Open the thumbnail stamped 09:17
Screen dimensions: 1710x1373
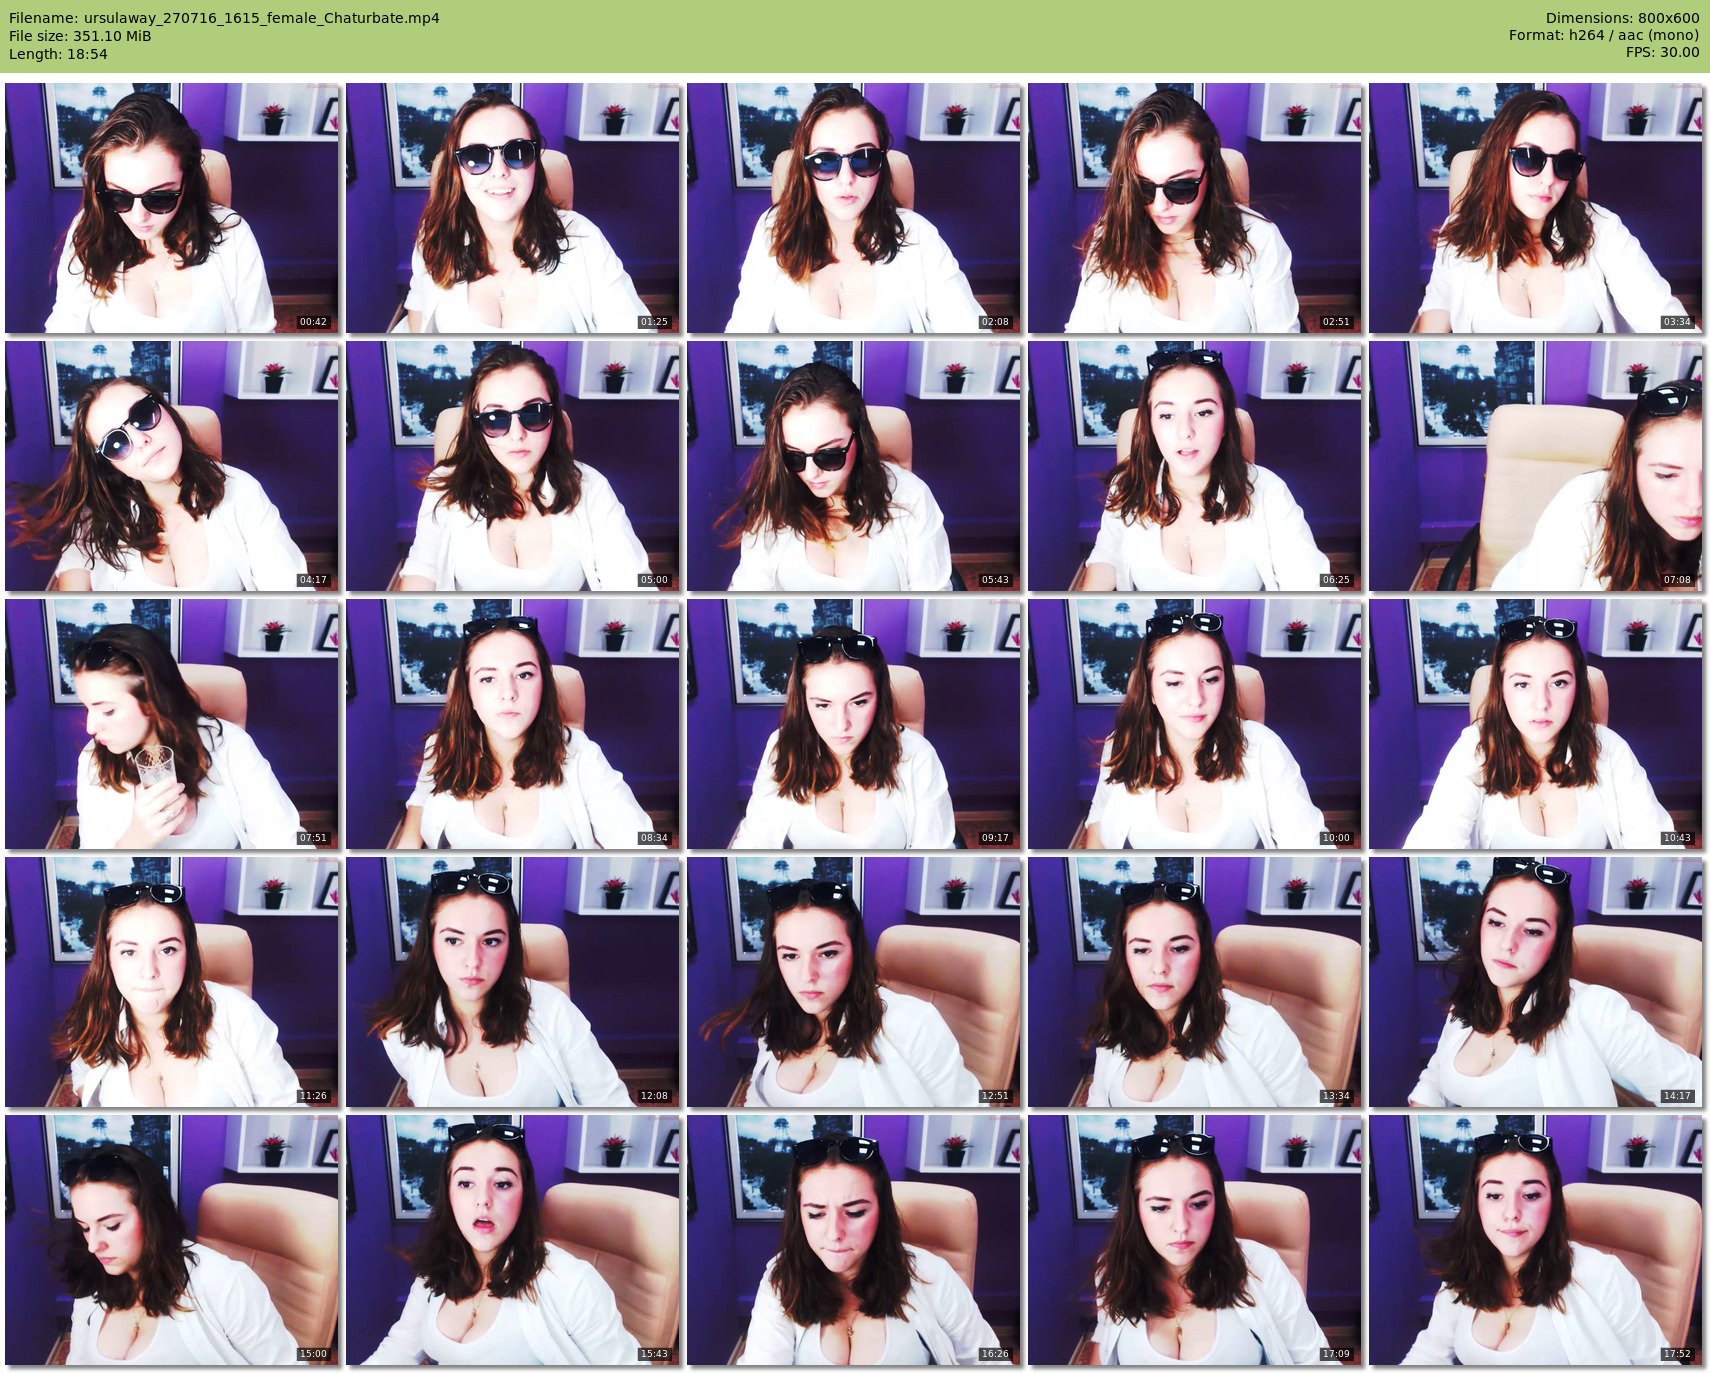click(854, 724)
